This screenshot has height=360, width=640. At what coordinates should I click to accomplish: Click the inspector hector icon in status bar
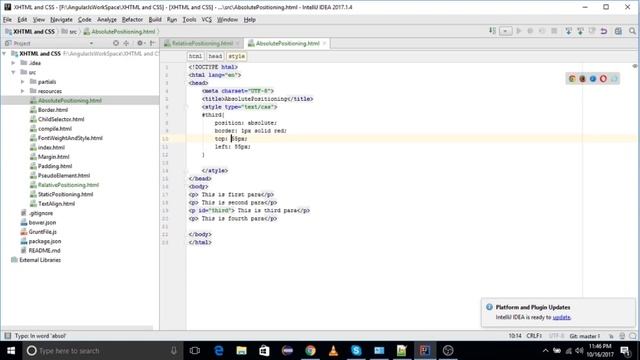(x=622, y=336)
